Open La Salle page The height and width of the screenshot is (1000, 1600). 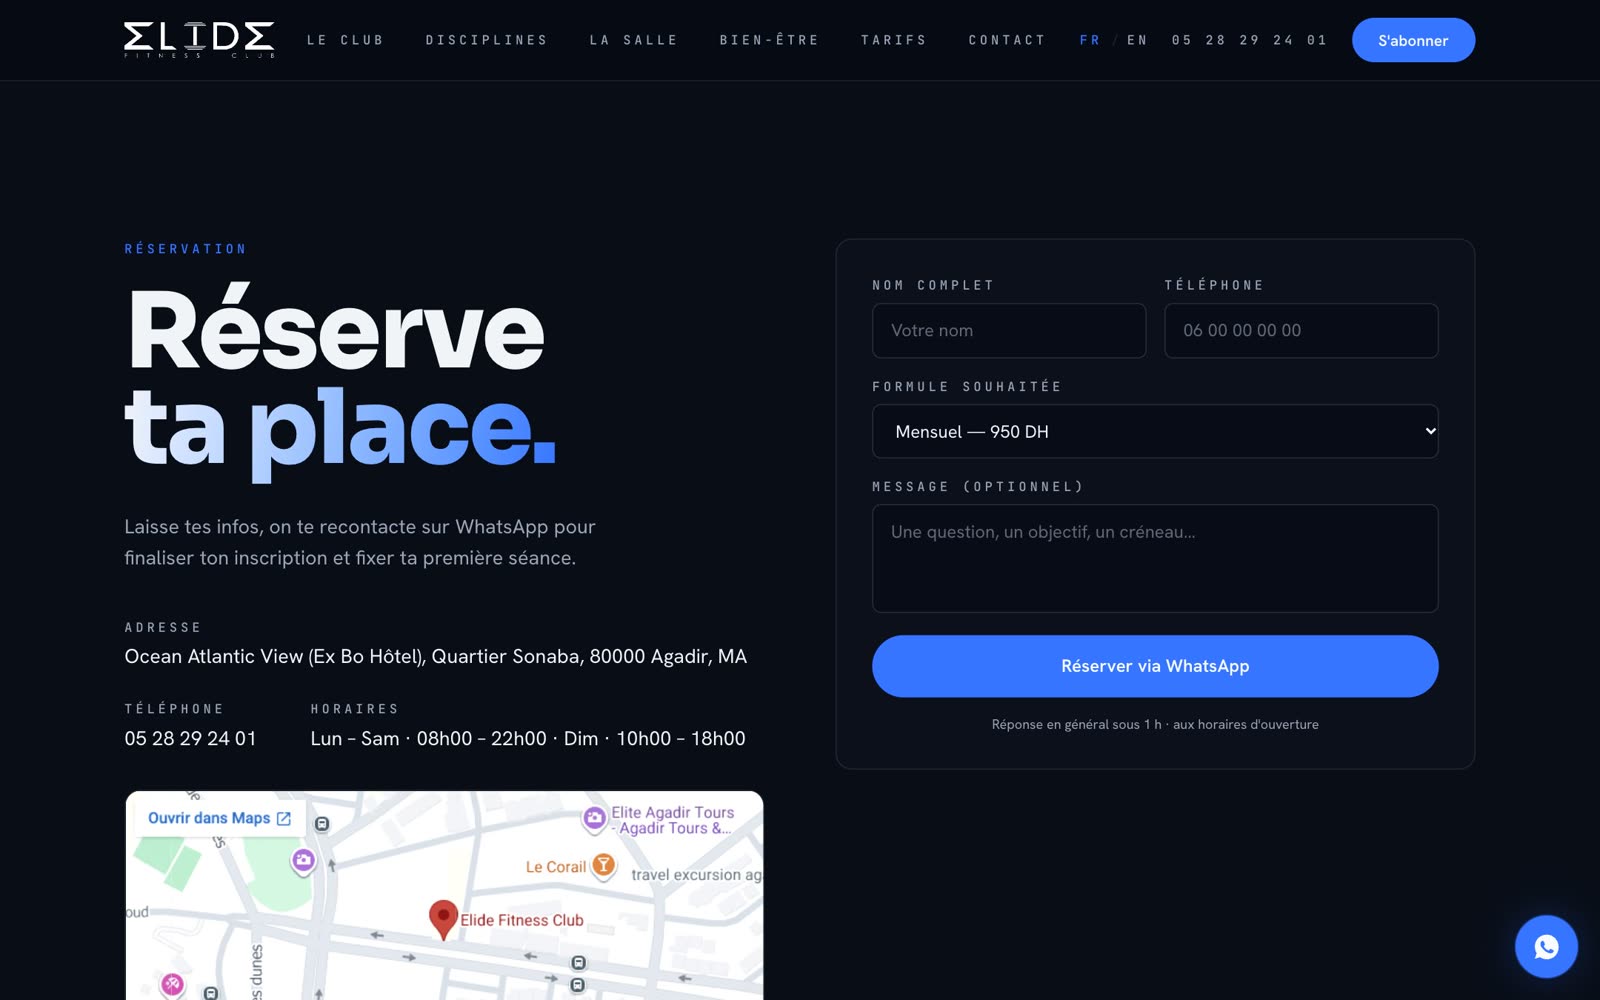point(633,40)
